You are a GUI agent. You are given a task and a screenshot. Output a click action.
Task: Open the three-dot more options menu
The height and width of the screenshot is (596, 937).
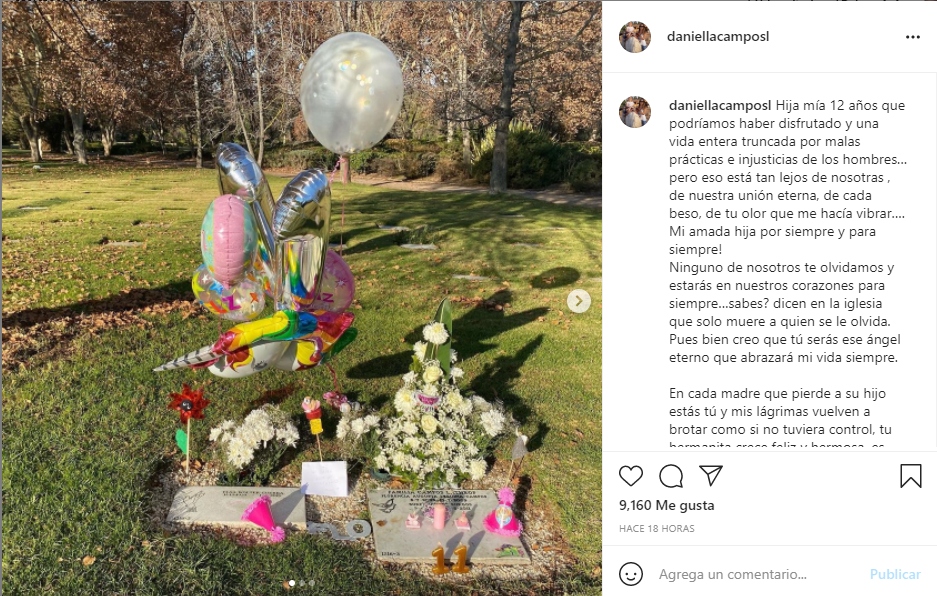point(912,37)
